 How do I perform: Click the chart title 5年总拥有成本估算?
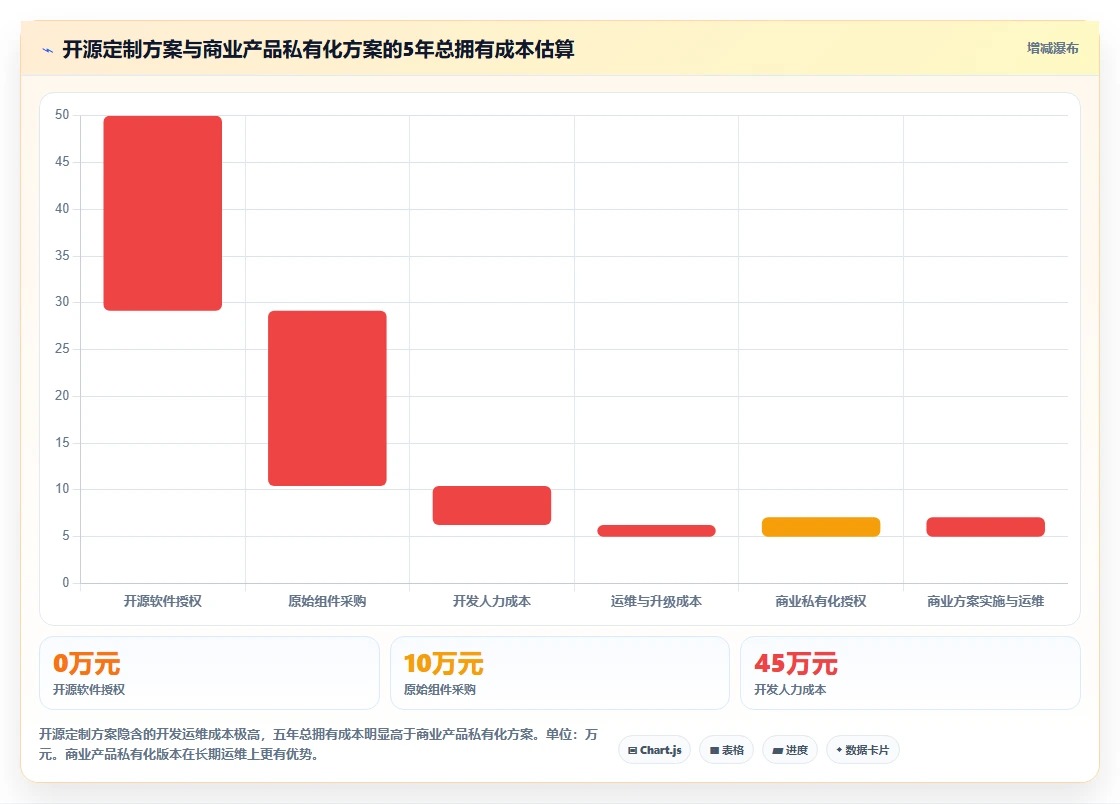(x=319, y=49)
